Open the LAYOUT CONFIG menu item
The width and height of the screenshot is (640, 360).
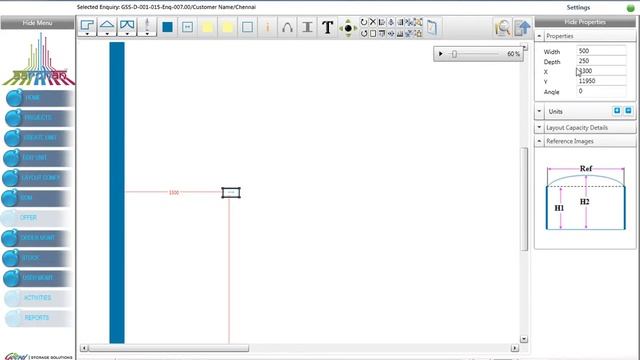point(37,178)
